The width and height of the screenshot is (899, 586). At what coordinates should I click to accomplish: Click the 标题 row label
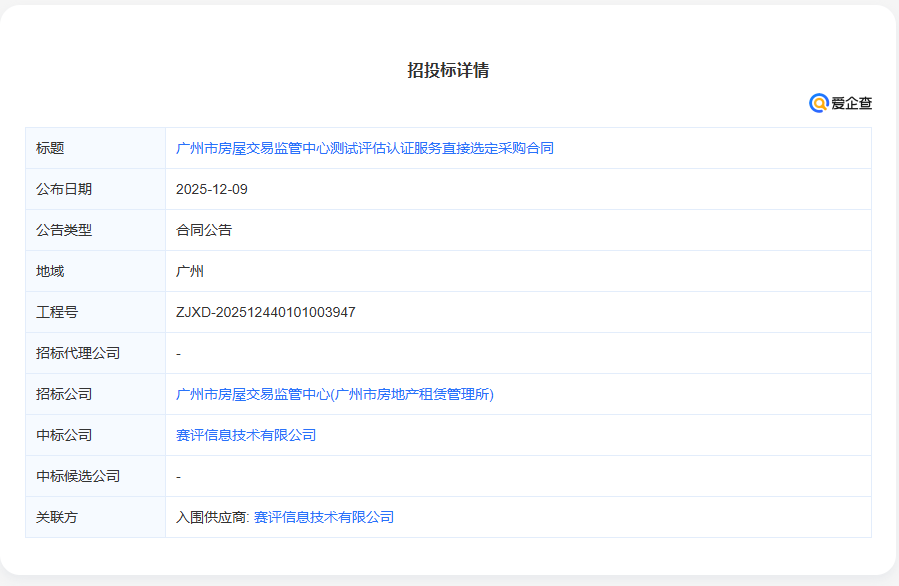tap(48, 147)
